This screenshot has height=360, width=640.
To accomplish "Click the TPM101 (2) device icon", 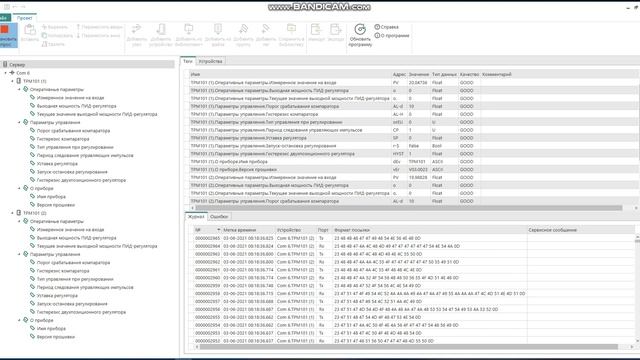I will [x=19, y=213].
